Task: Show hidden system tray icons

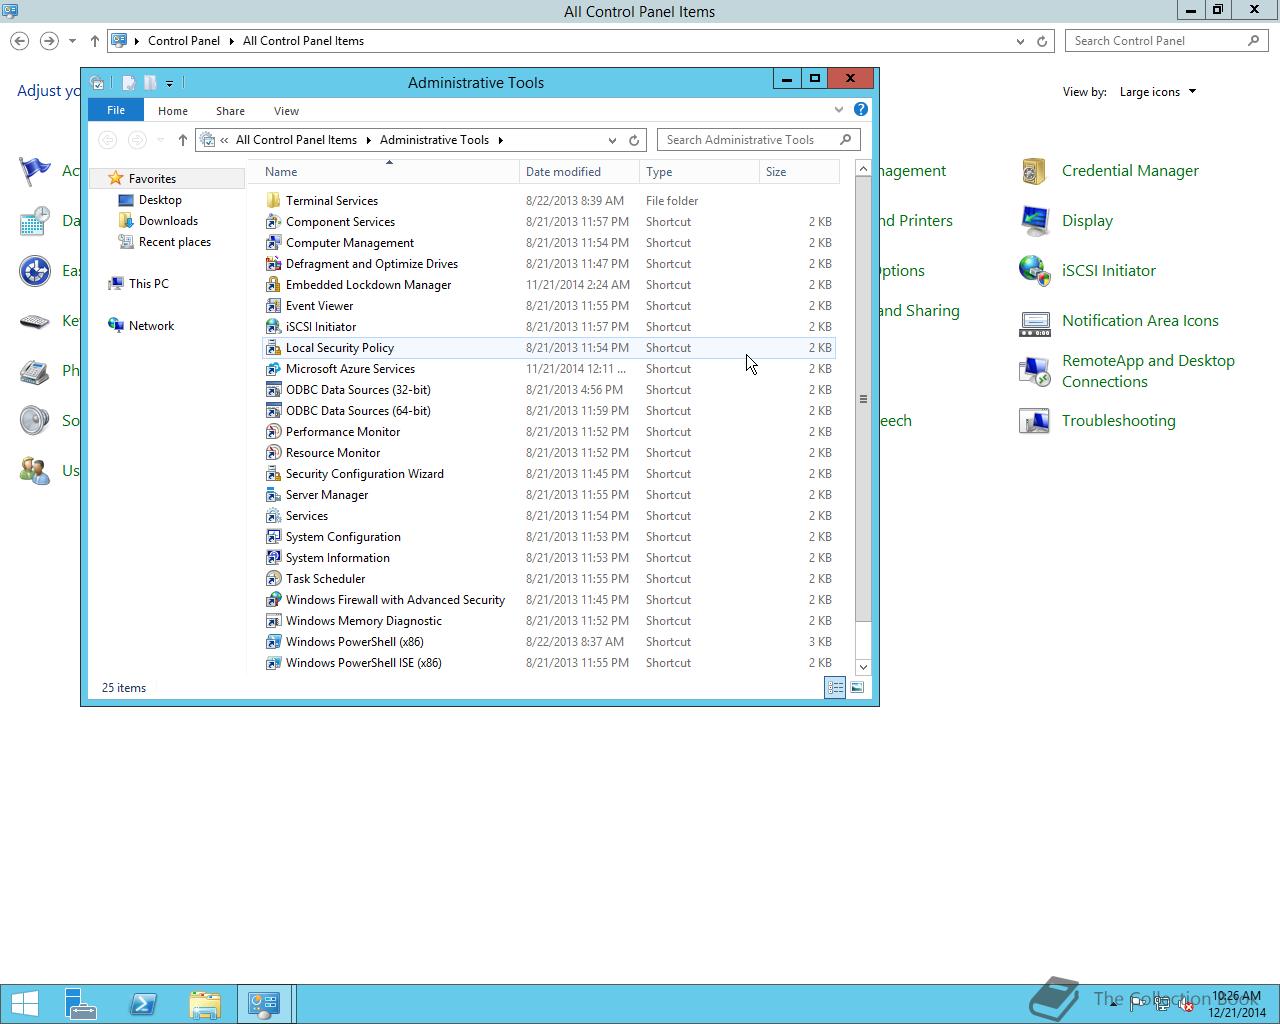Action: point(1113,1004)
